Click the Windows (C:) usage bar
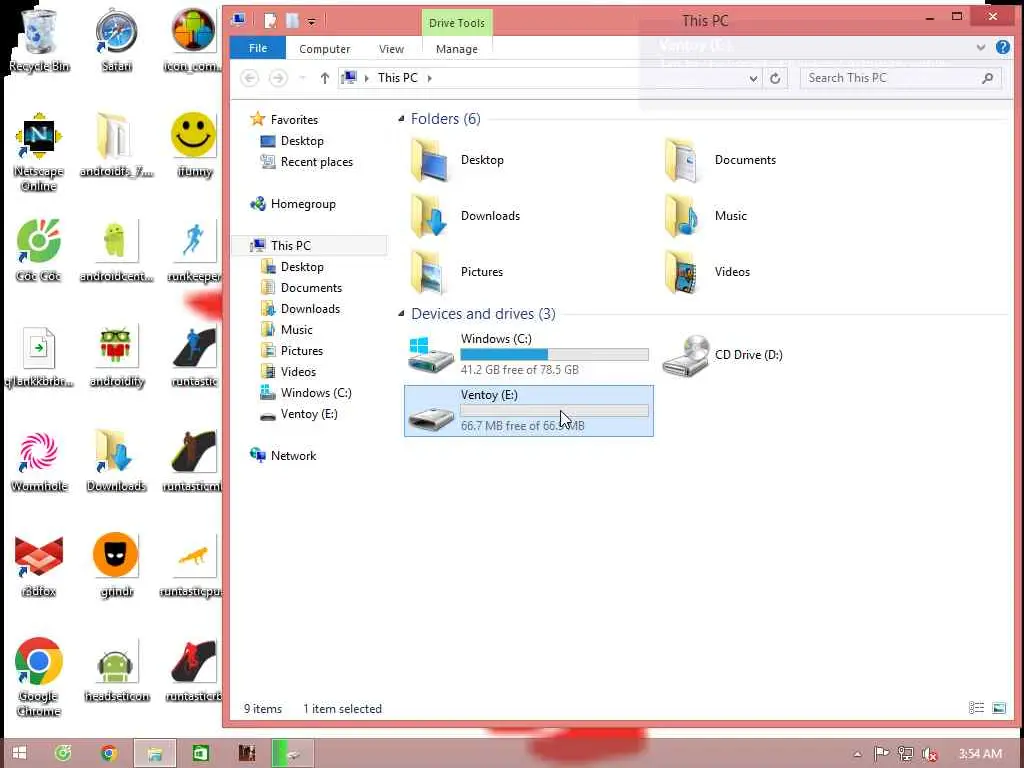The height and width of the screenshot is (768, 1024). tap(554, 355)
